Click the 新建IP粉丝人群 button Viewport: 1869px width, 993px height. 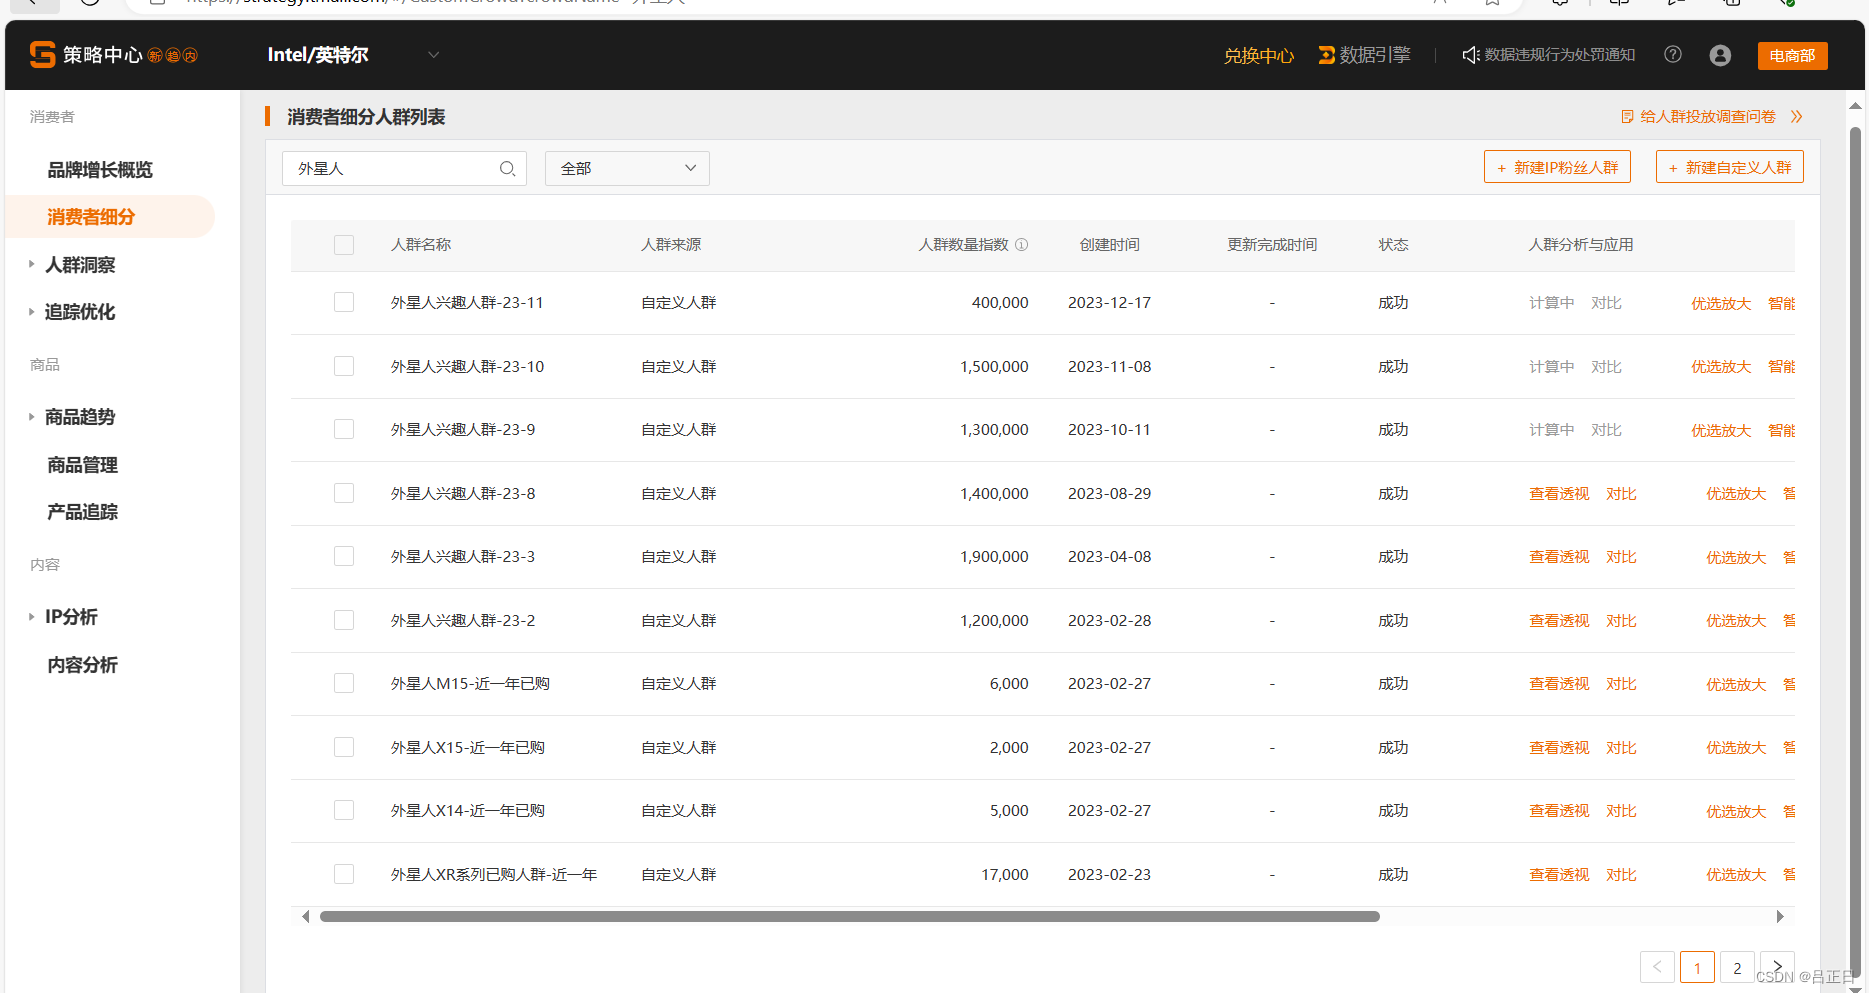click(x=1557, y=167)
